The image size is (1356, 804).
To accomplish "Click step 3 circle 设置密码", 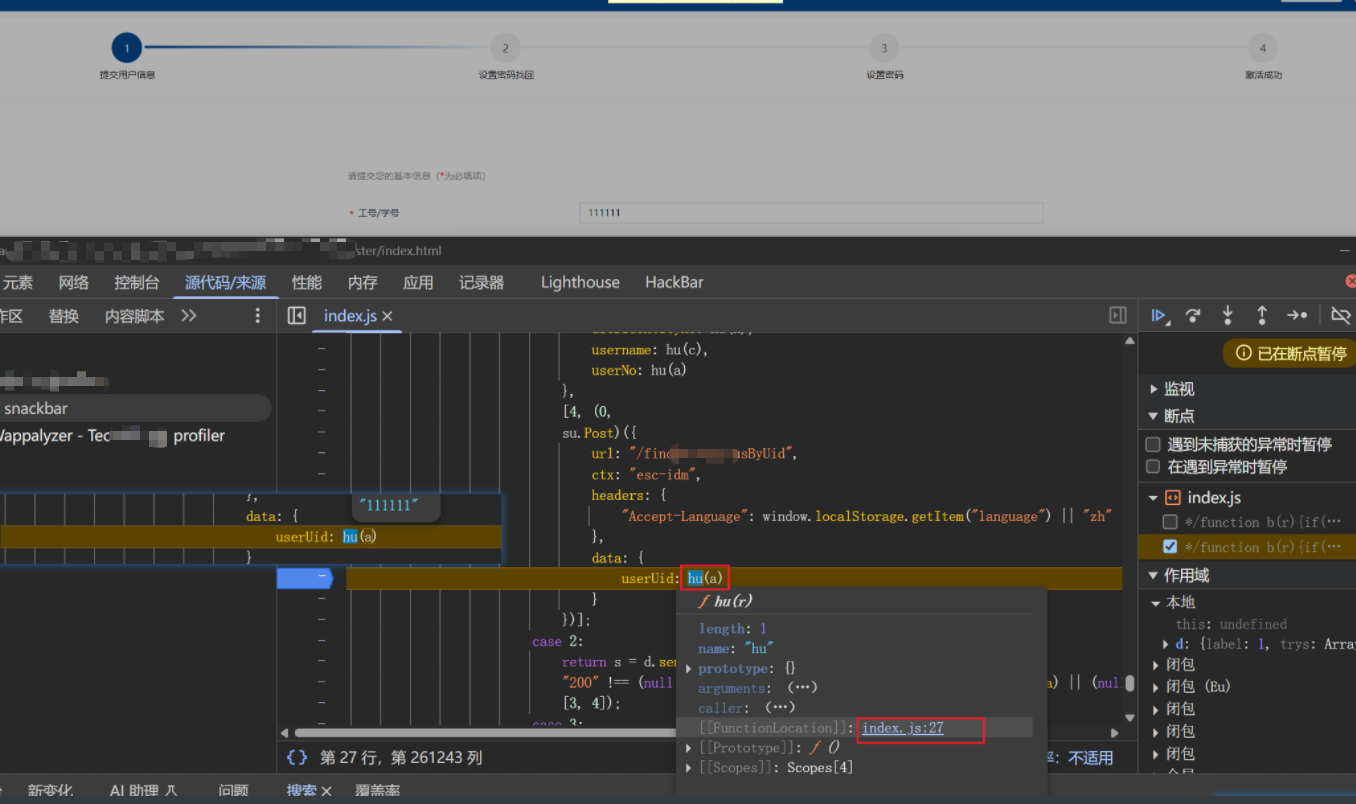I will click(884, 47).
